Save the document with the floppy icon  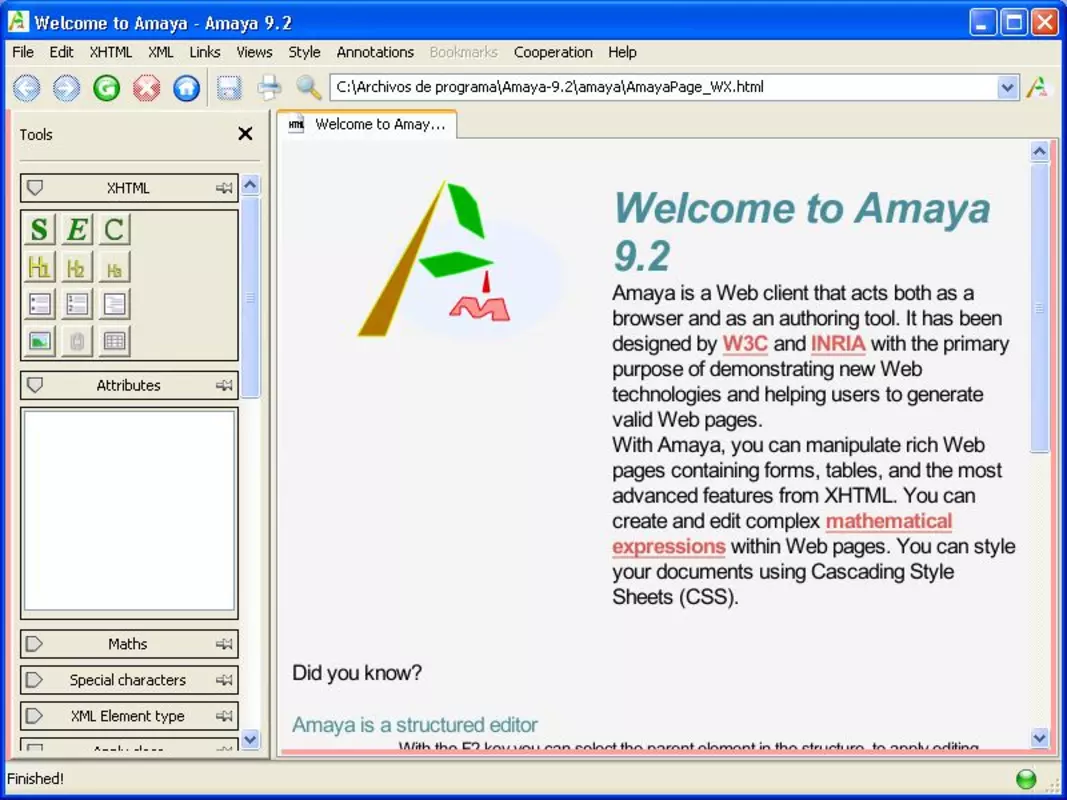229,88
